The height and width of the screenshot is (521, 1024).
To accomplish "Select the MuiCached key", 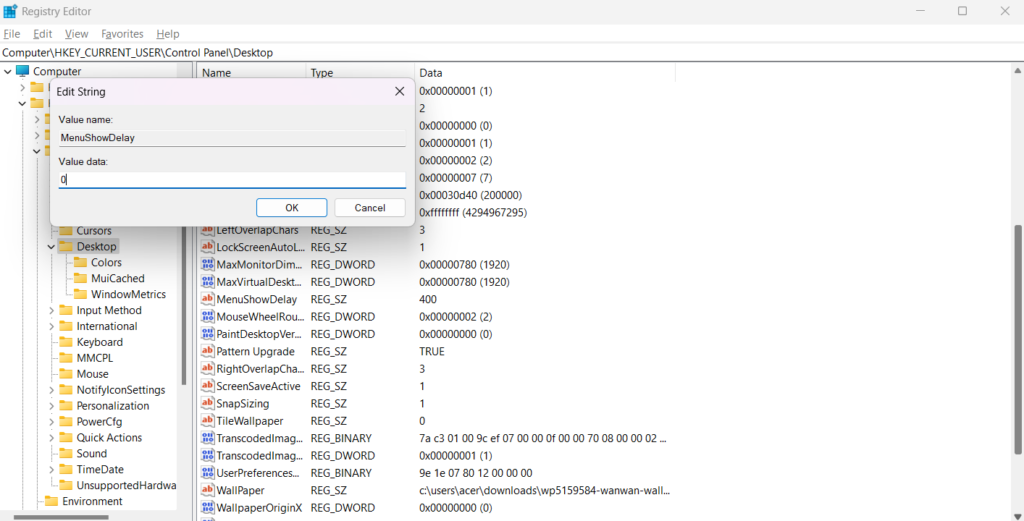I will pos(118,278).
